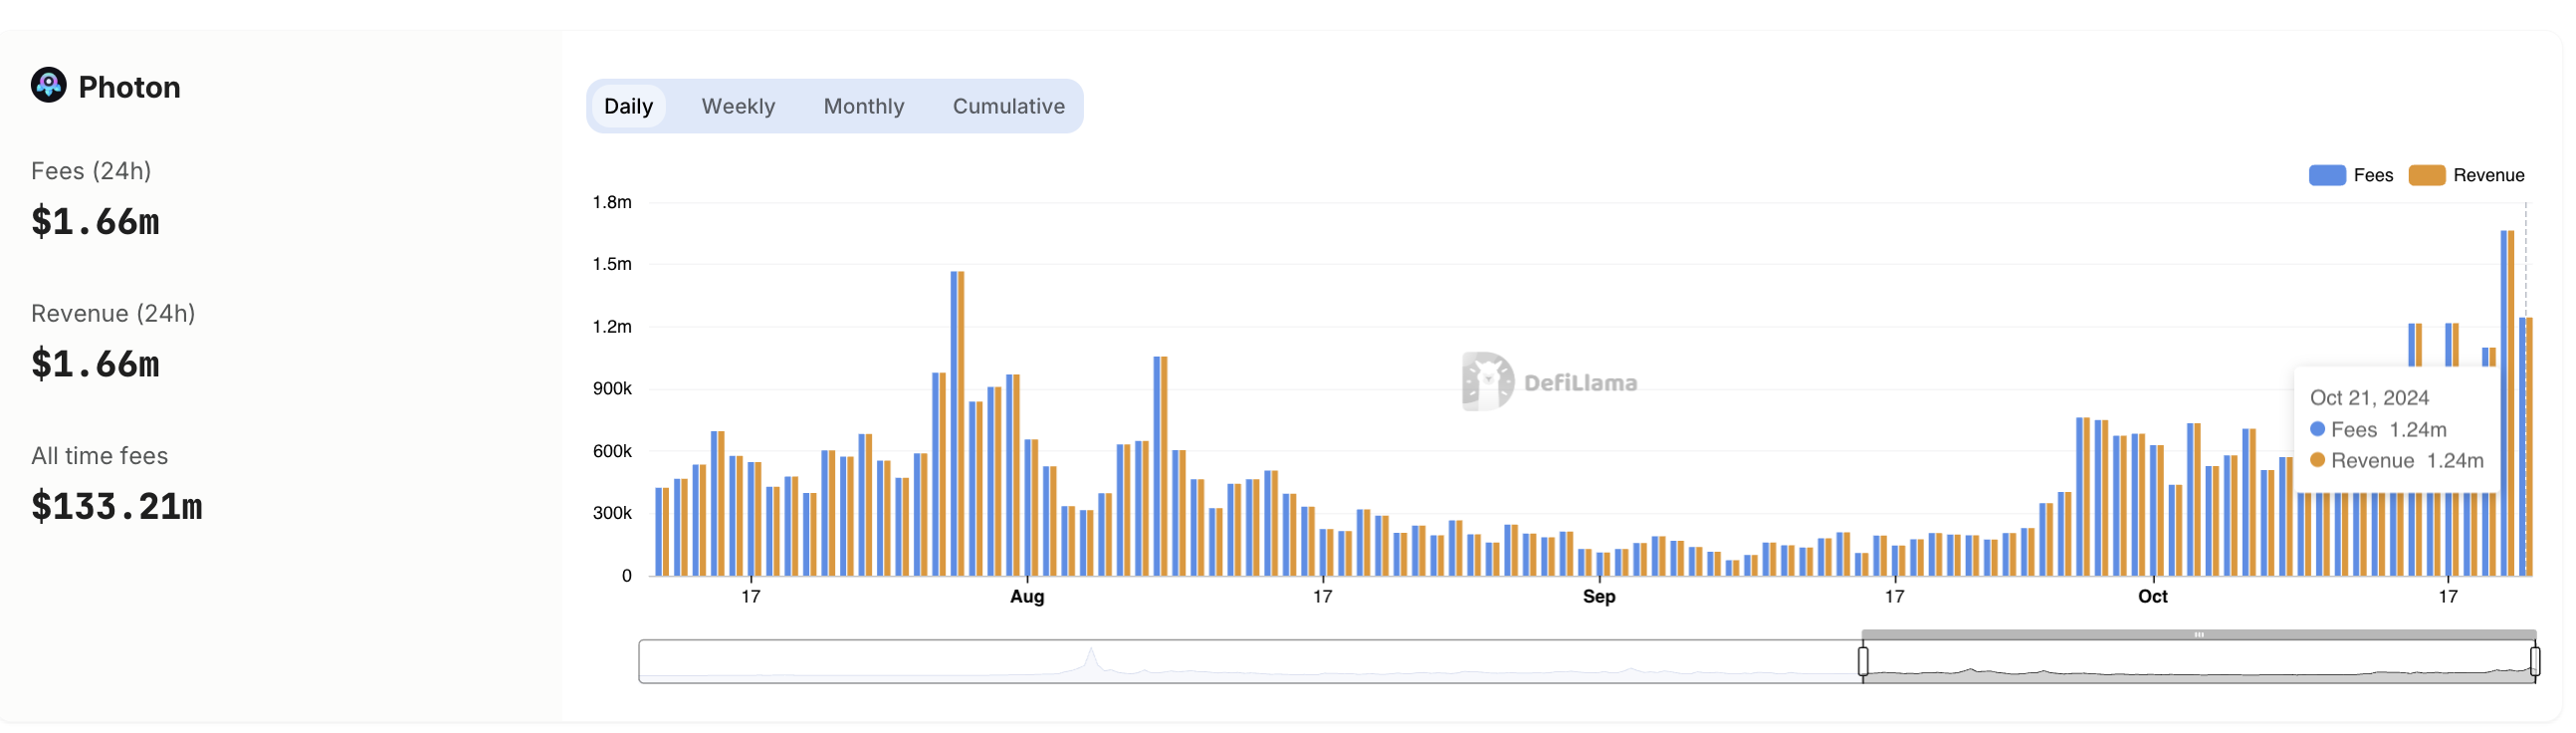Click the All time fees $133.21m value
This screenshot has width=2576, height=733.
(117, 506)
